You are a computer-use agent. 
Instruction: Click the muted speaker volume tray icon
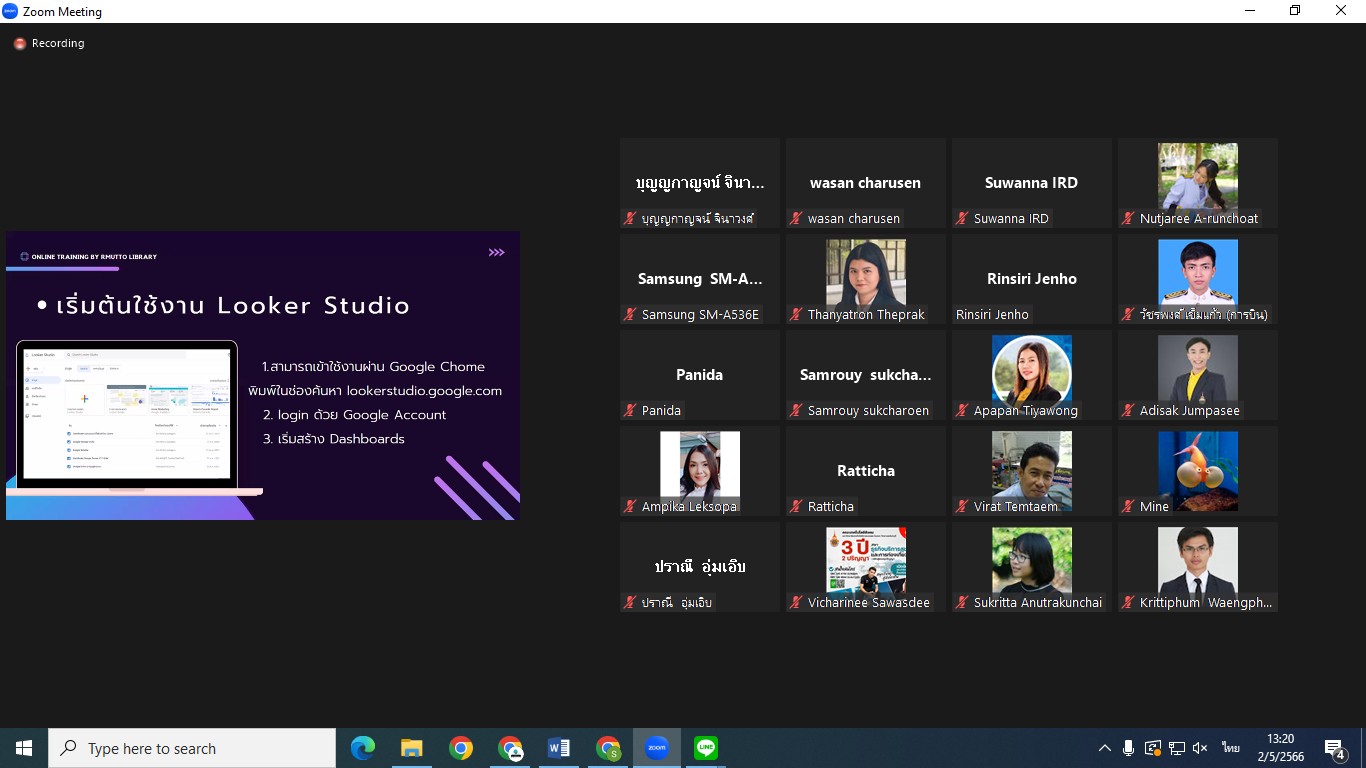tap(1201, 748)
